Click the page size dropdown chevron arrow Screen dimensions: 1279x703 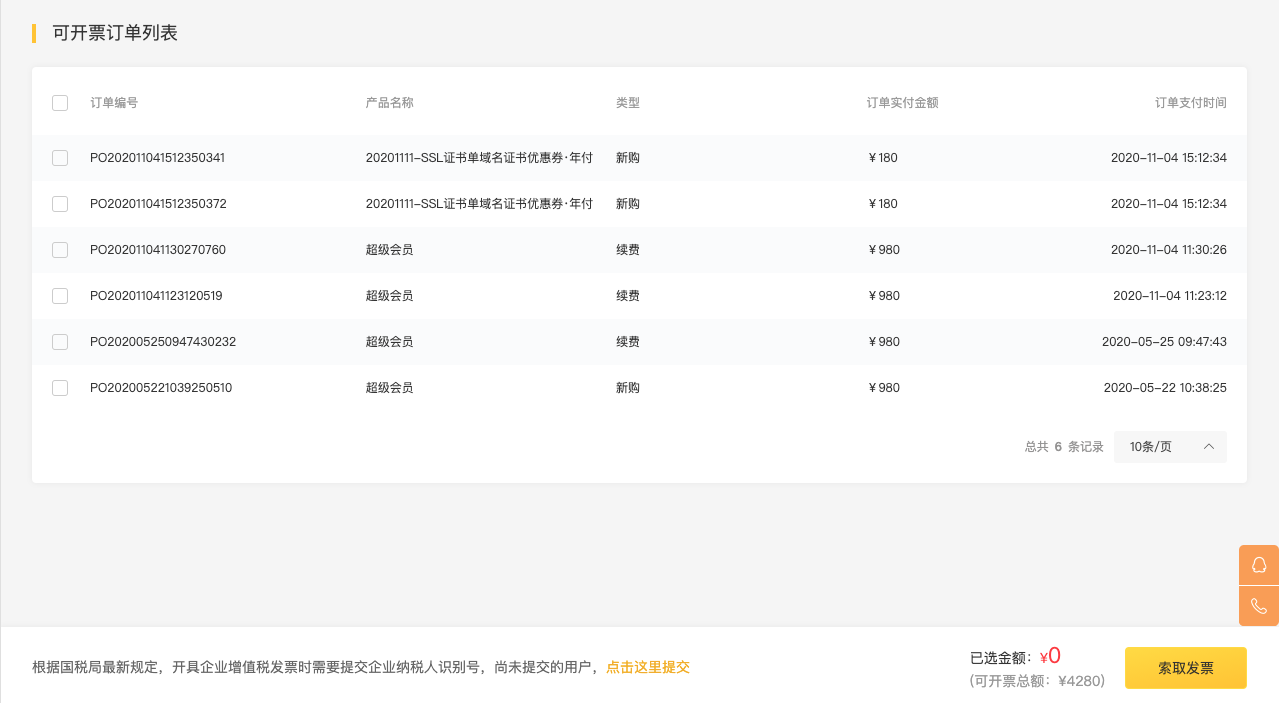(1208, 447)
